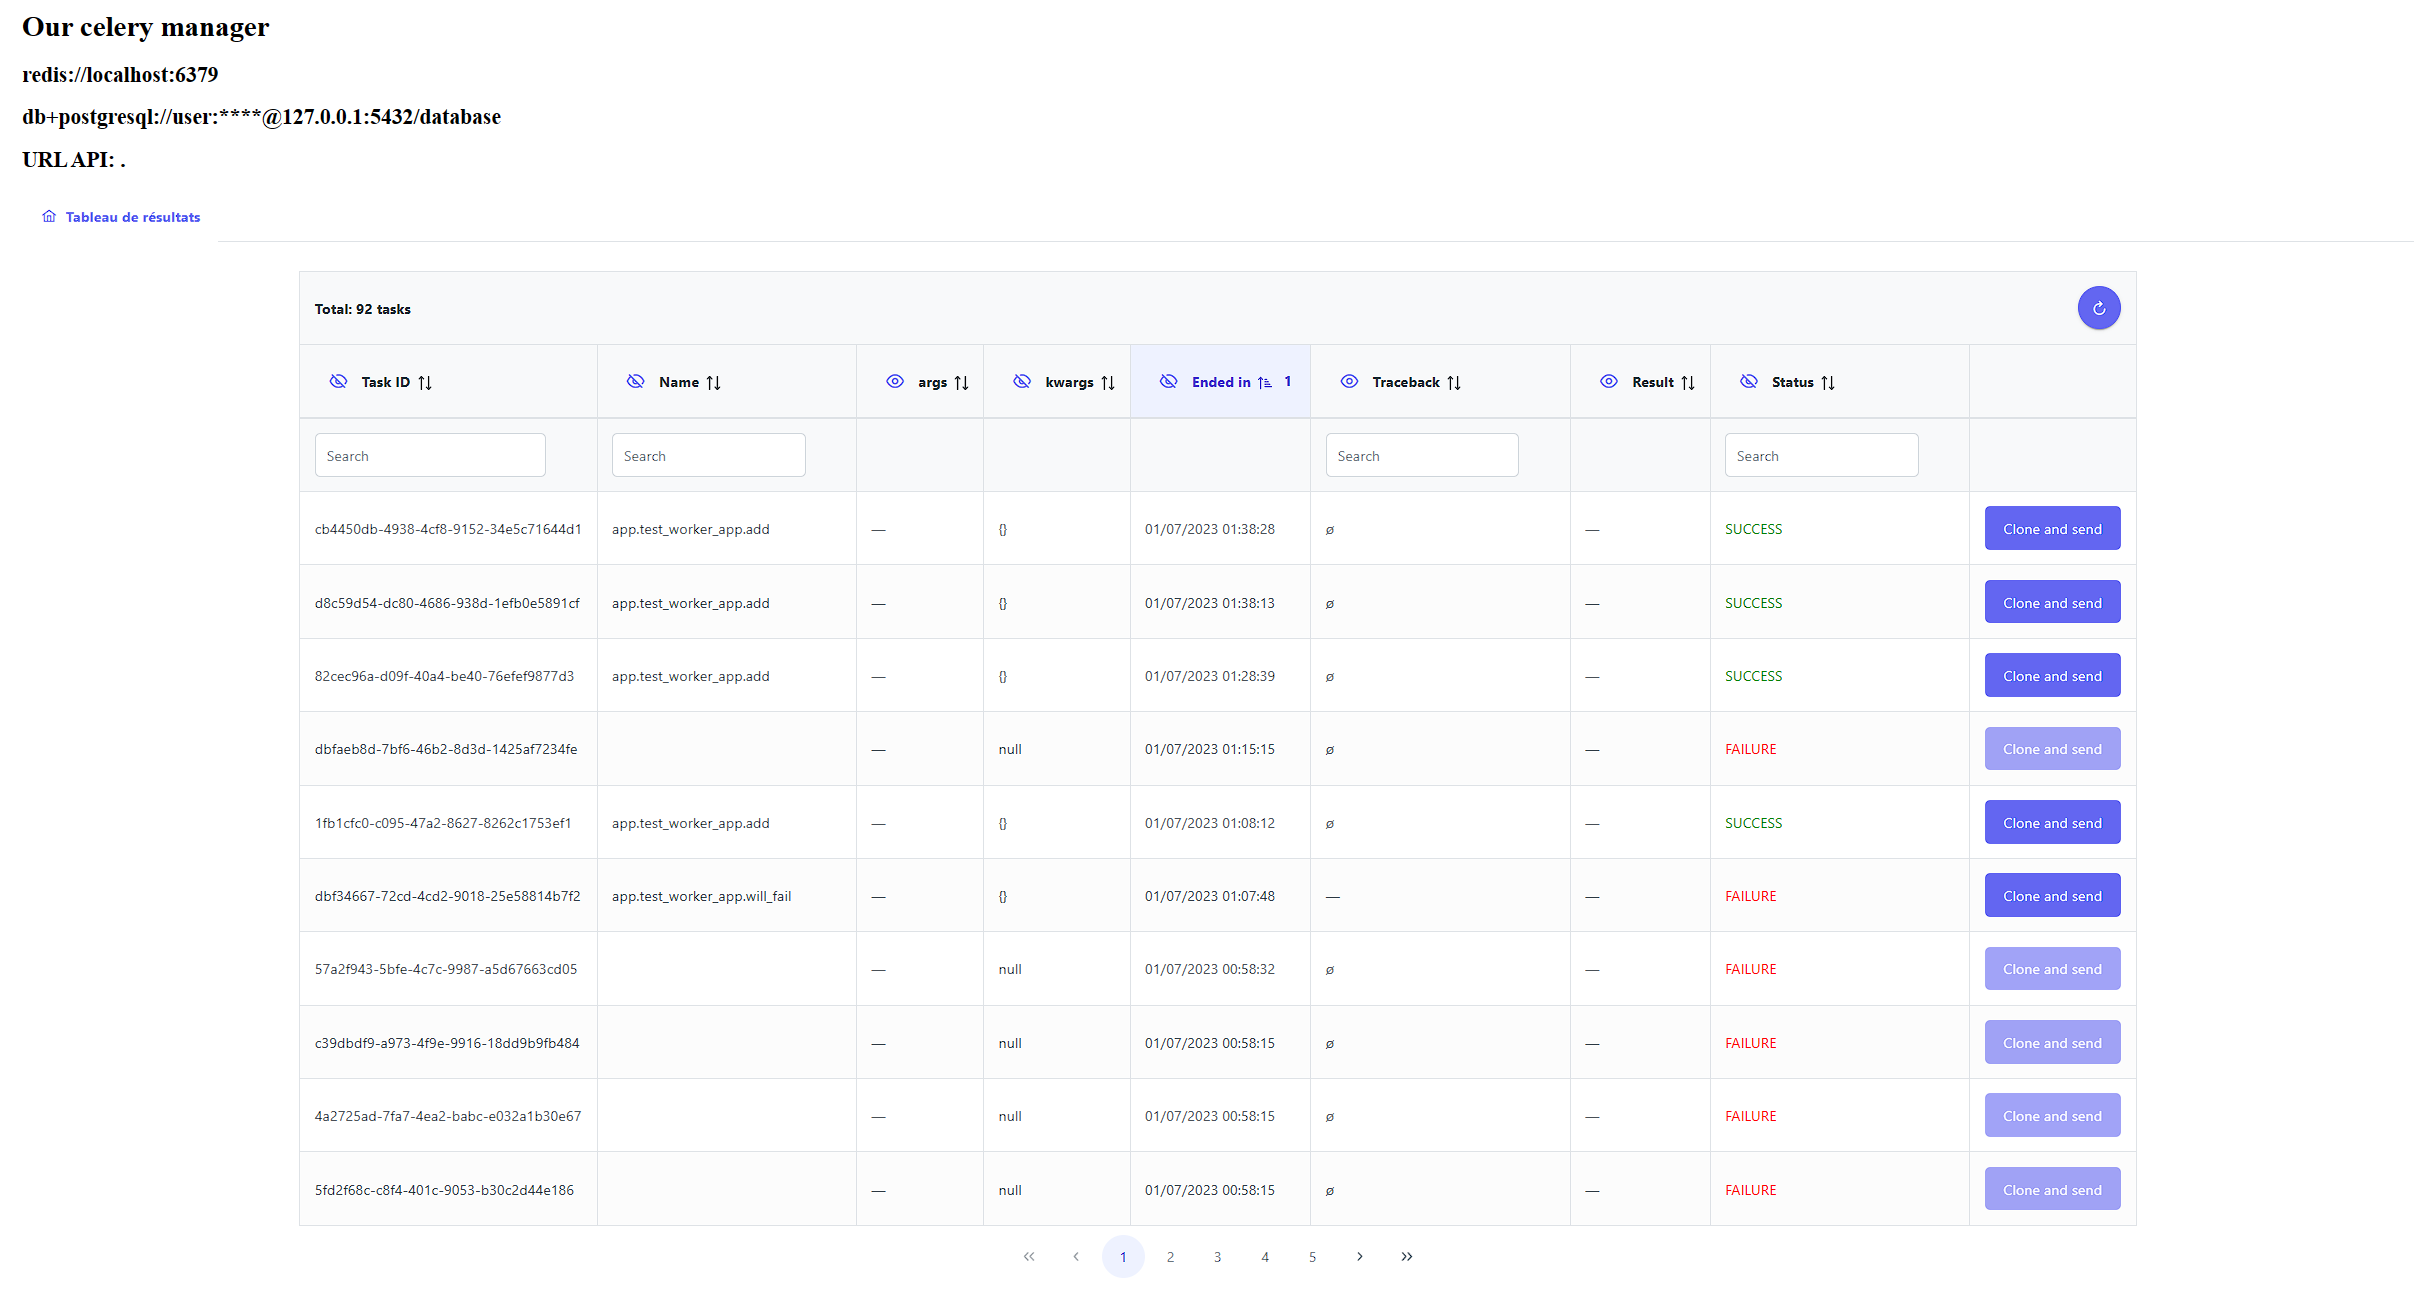Toggle args column visibility eye
The width and height of the screenshot is (2415, 1292).
click(x=894, y=382)
